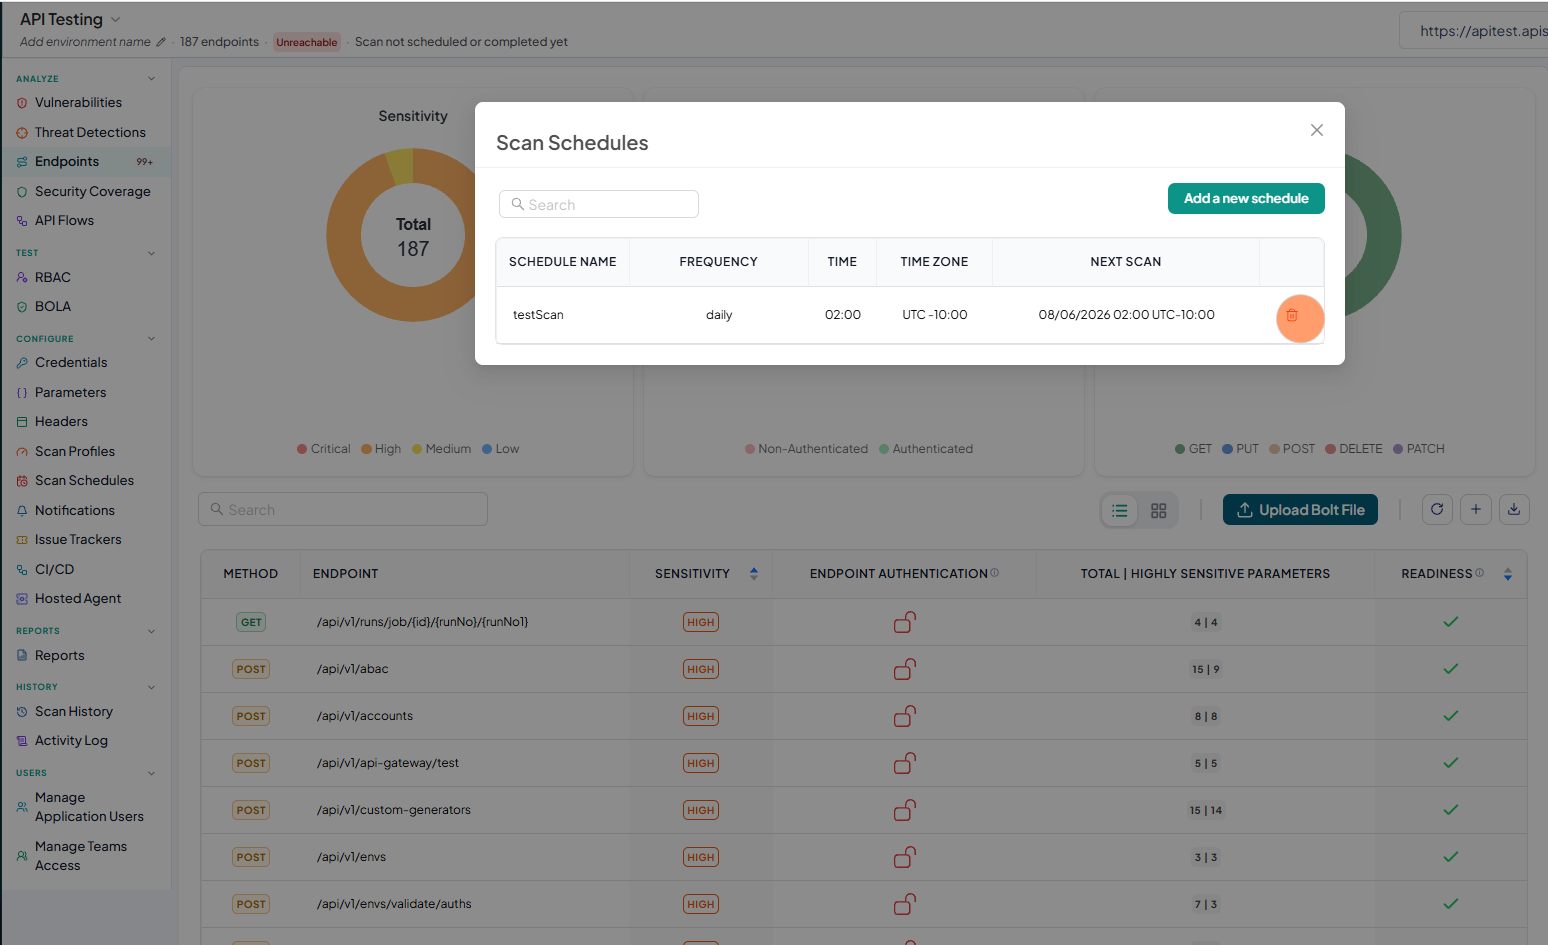Show info for ENDPOINT AUTHENTICATION header
The height and width of the screenshot is (945, 1548).
[994, 572]
